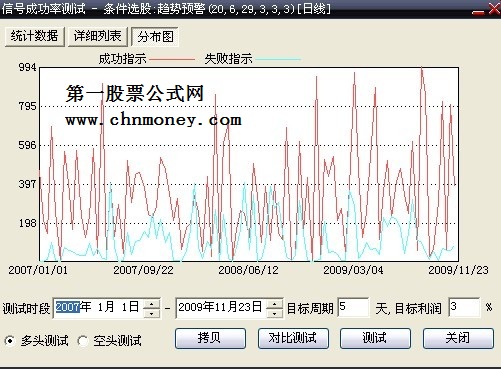Run the 对比测试 comparison button
This screenshot has width=501, height=369.
pyautogui.click(x=293, y=338)
